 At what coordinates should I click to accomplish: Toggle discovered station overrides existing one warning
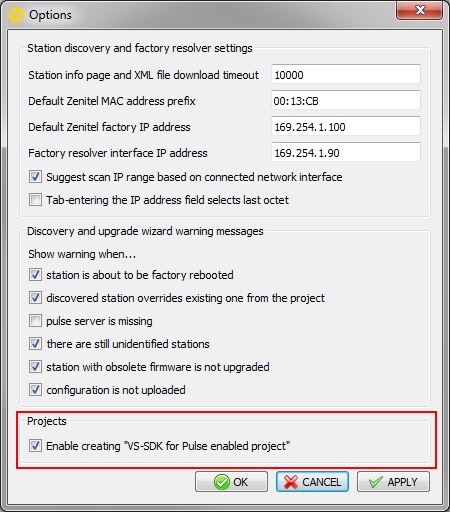[35, 298]
